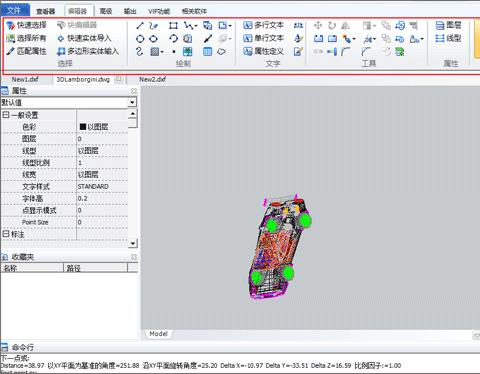
Task: Click properties panel scroll up arrow
Action: (133, 114)
